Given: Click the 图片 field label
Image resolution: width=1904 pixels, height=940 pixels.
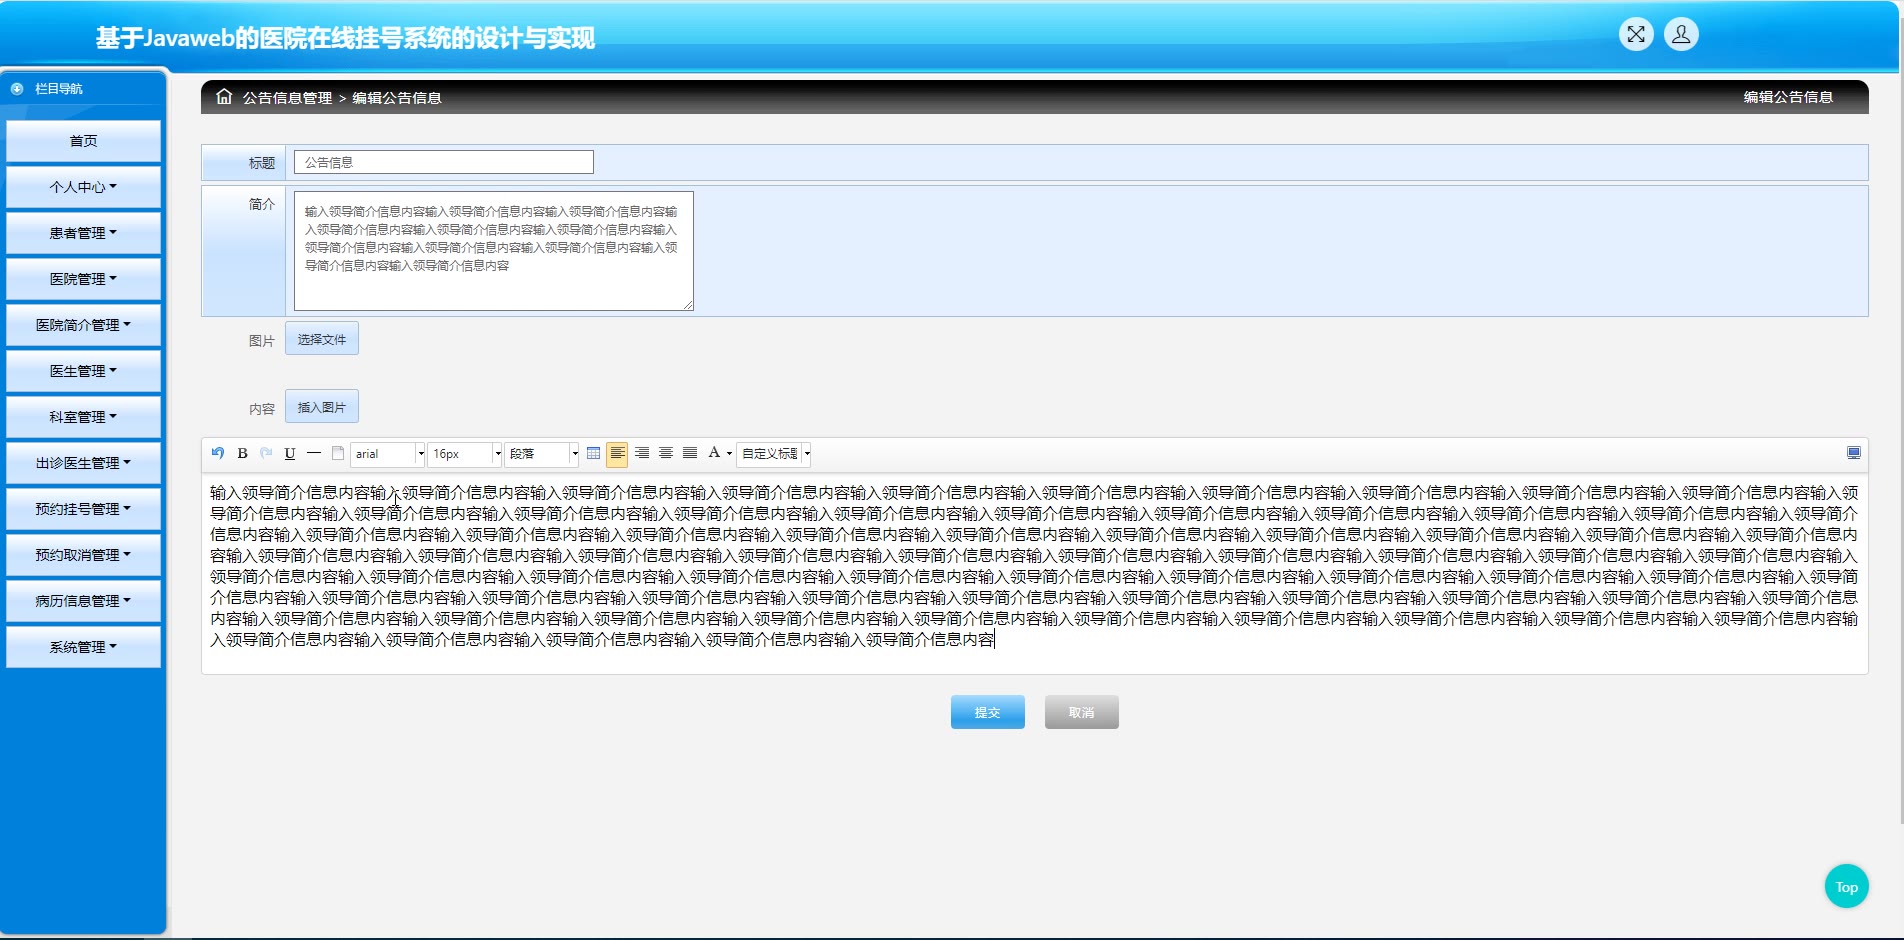Looking at the screenshot, I should pyautogui.click(x=262, y=341).
